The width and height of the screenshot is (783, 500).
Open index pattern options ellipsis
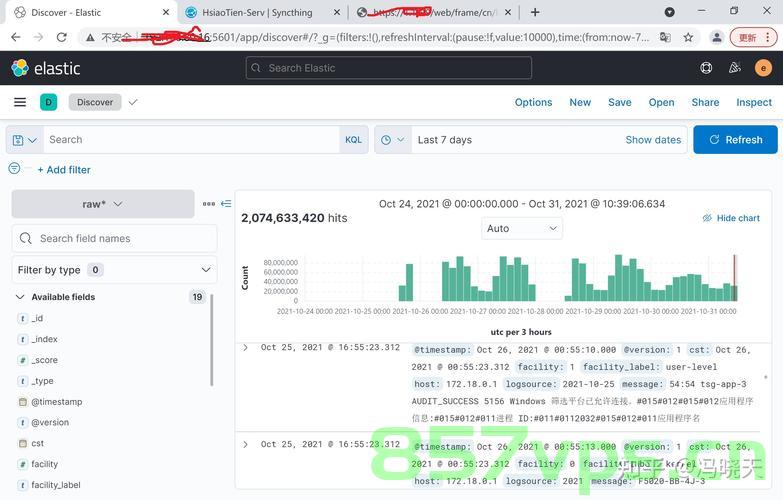(x=209, y=204)
